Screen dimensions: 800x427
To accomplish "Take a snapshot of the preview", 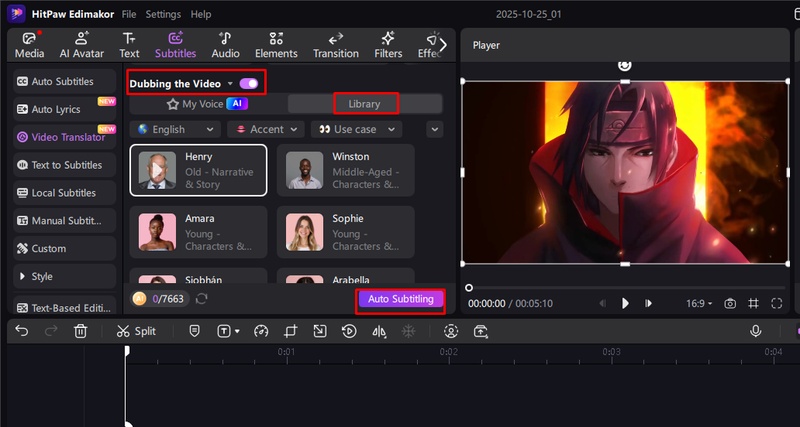I will tap(730, 304).
